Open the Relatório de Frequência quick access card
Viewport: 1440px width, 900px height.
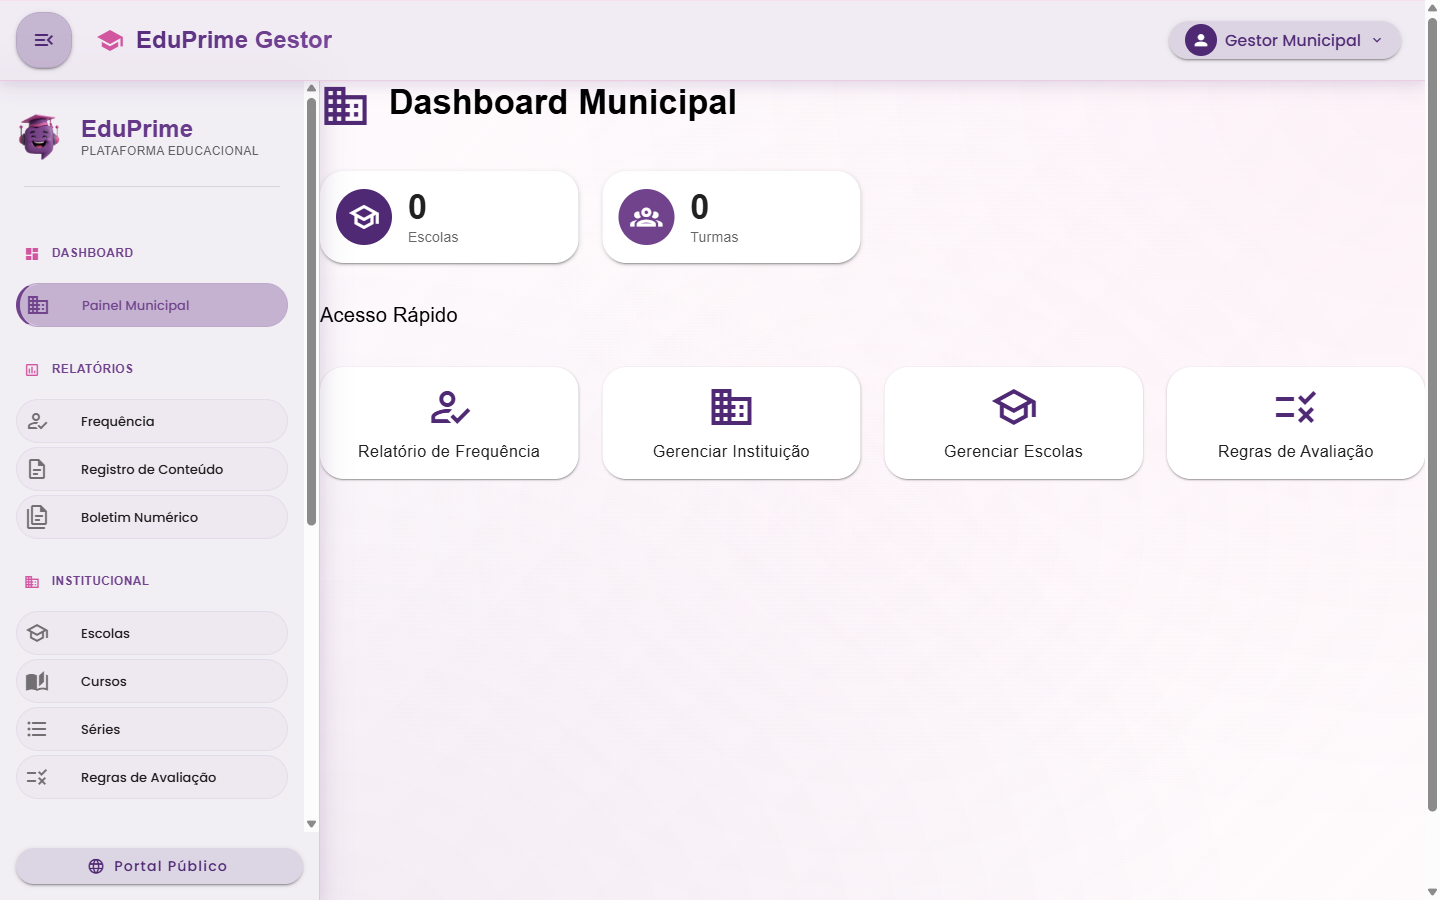pos(449,423)
